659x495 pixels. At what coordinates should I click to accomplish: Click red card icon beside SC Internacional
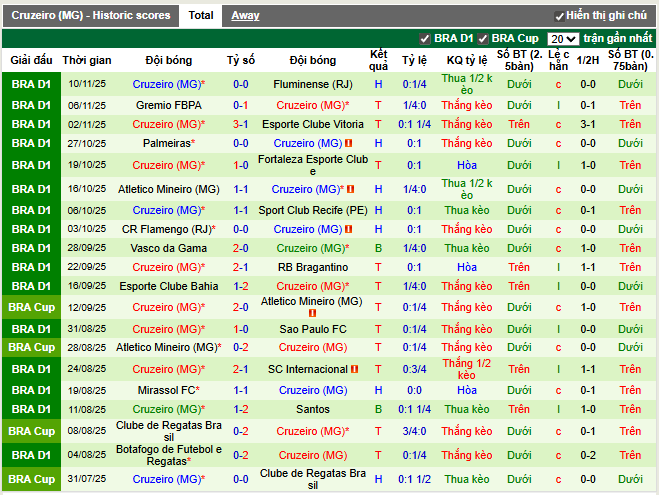(x=354, y=369)
